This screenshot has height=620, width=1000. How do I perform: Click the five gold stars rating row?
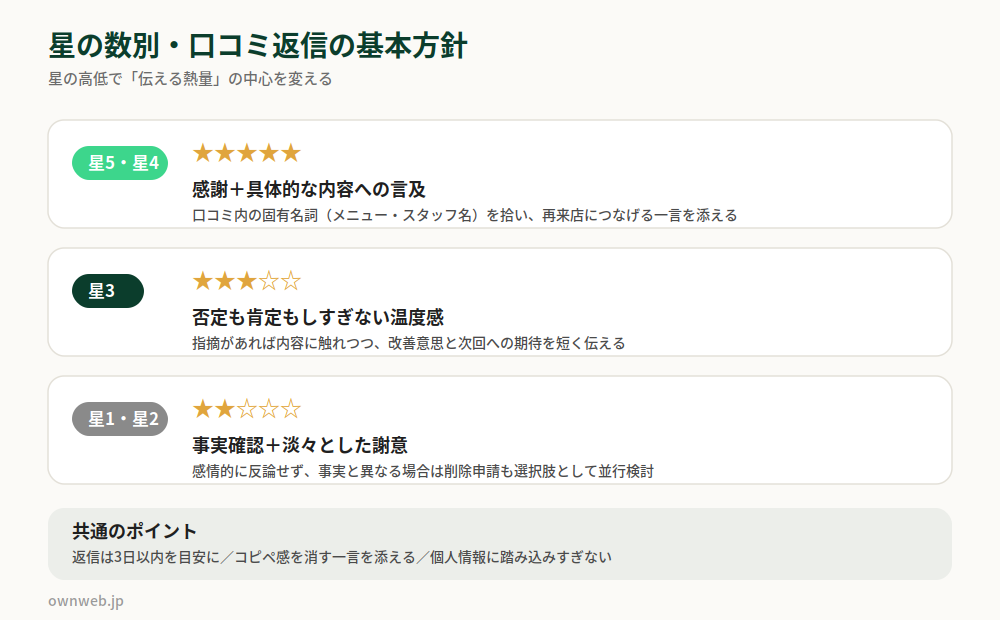(247, 153)
